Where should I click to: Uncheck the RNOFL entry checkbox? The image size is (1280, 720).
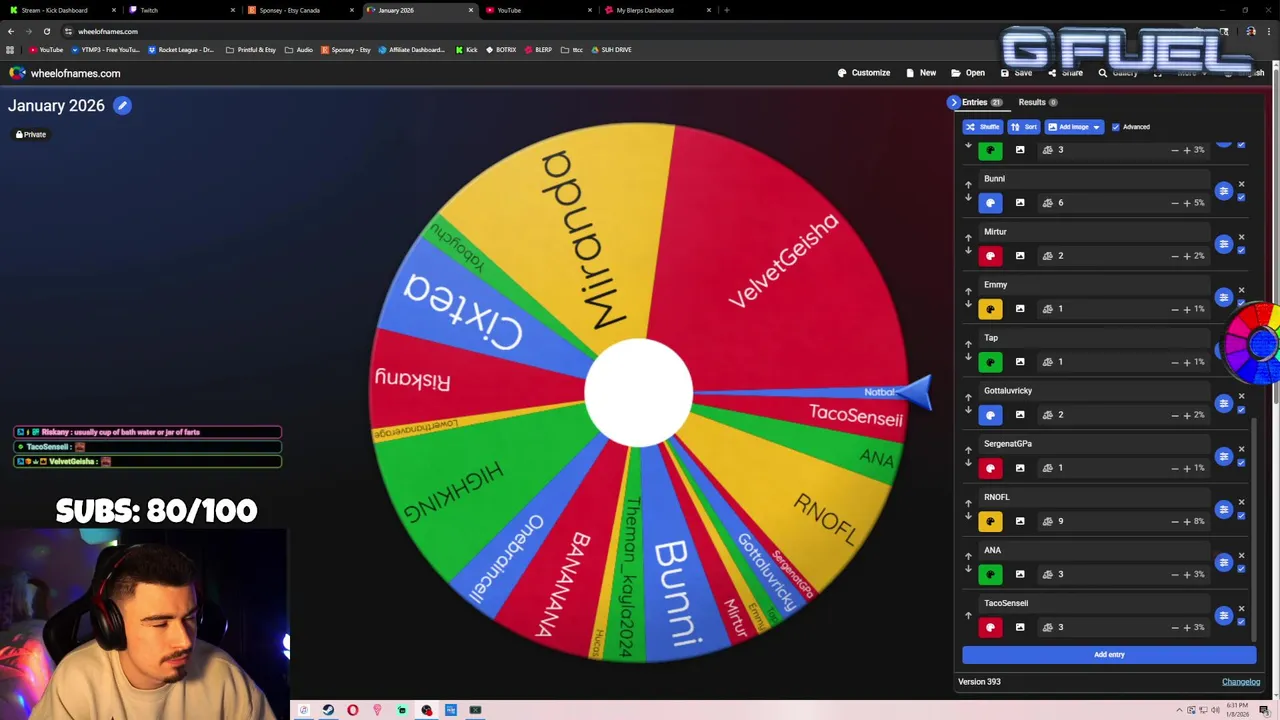(x=1241, y=515)
